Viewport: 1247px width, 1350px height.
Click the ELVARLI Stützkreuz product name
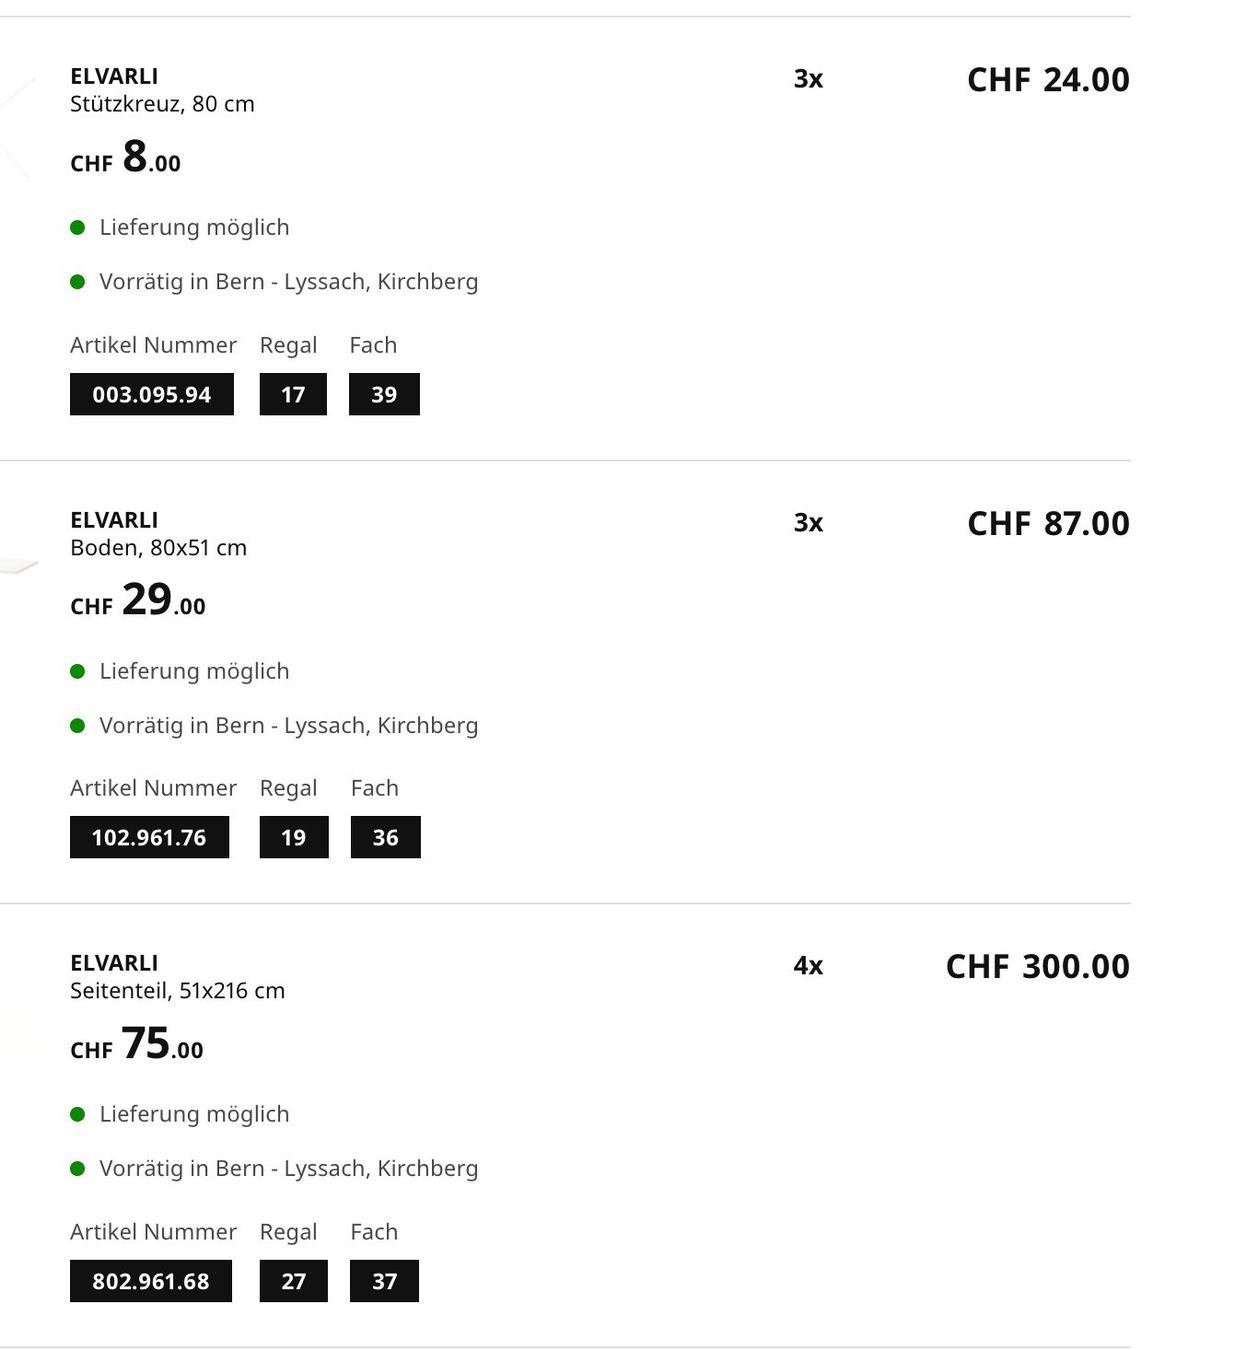162,90
